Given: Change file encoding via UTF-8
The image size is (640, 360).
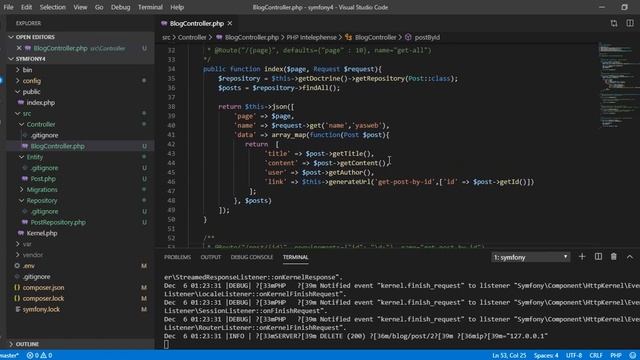Looking at the screenshot, I should (574, 356).
